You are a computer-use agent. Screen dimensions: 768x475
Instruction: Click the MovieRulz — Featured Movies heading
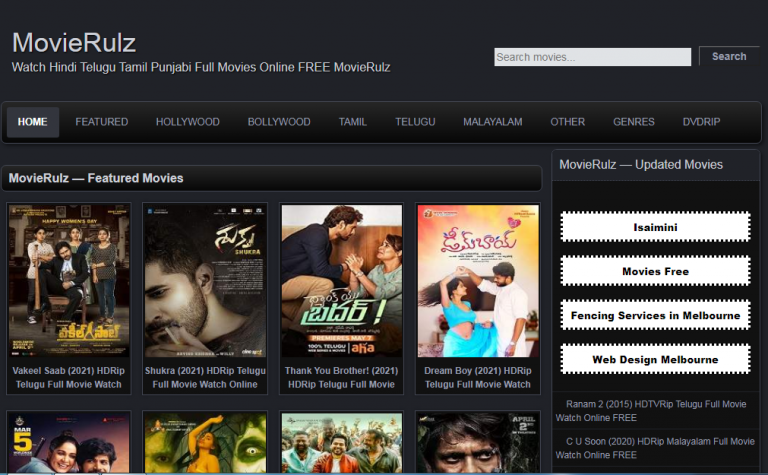tap(96, 178)
